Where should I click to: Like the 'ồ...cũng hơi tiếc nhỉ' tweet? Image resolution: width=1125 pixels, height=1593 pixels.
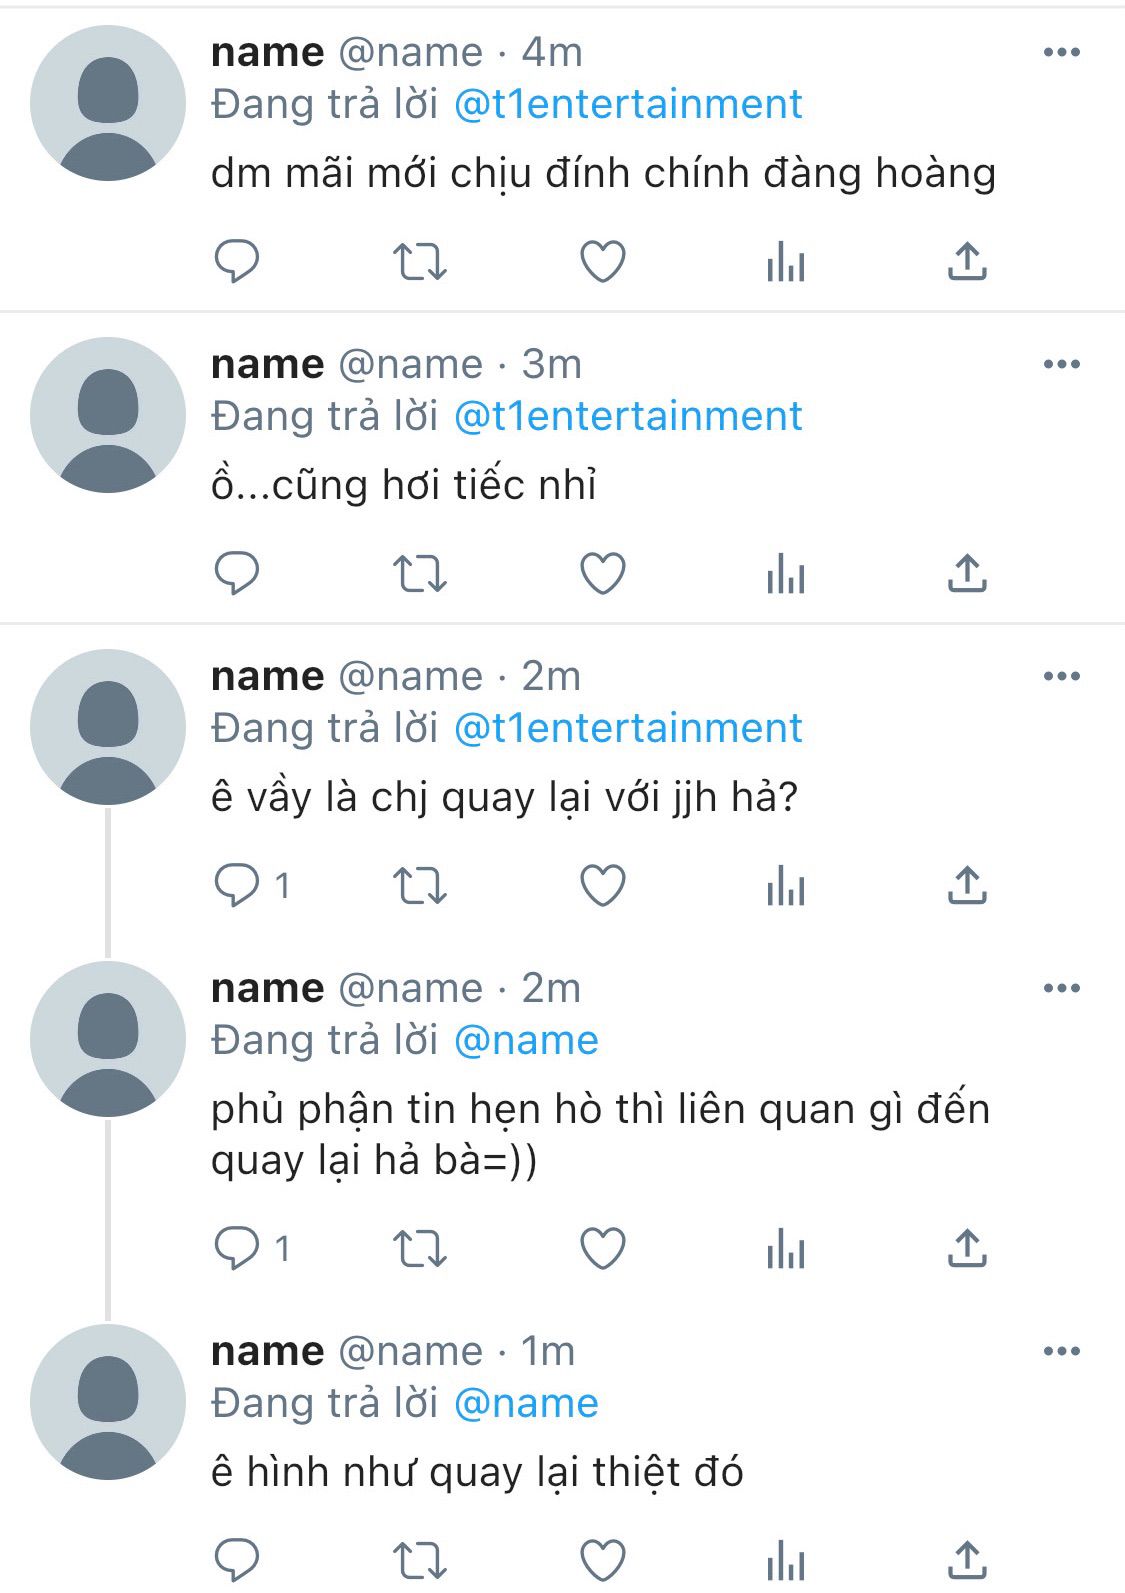tap(603, 574)
